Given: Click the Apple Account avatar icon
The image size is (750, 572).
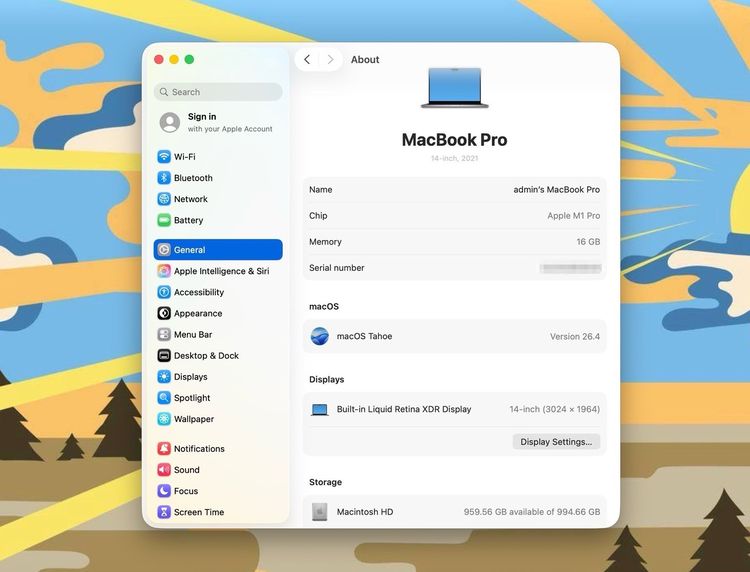Looking at the screenshot, I should pos(170,122).
